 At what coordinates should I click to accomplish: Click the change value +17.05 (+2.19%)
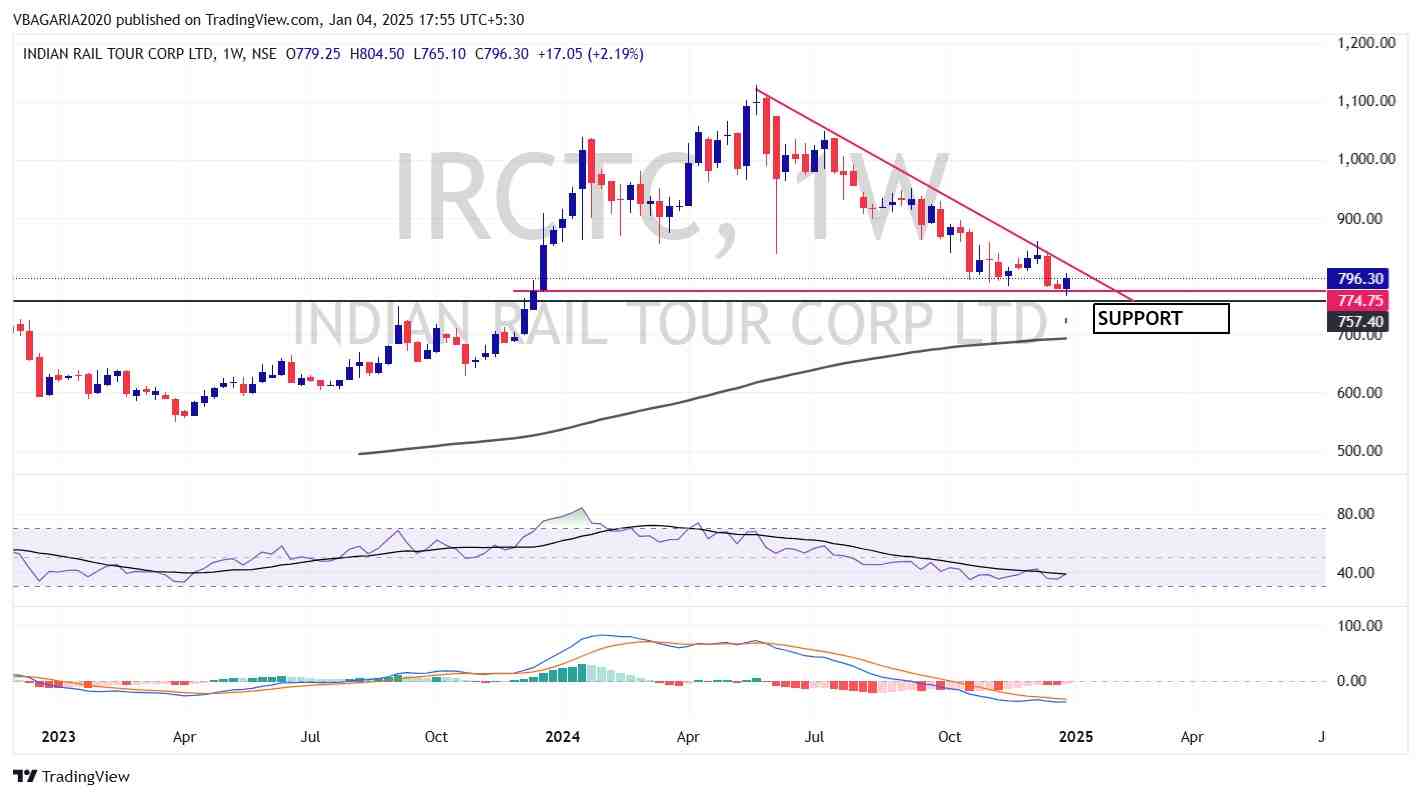point(590,53)
